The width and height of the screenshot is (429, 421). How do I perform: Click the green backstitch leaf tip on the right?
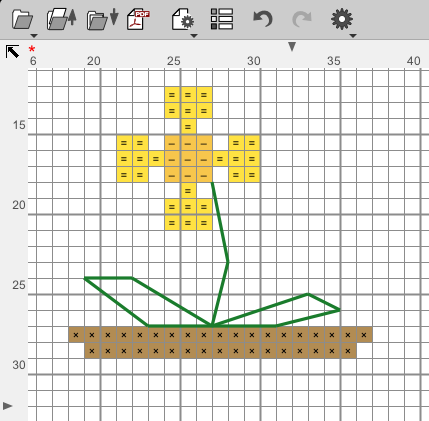coord(340,310)
